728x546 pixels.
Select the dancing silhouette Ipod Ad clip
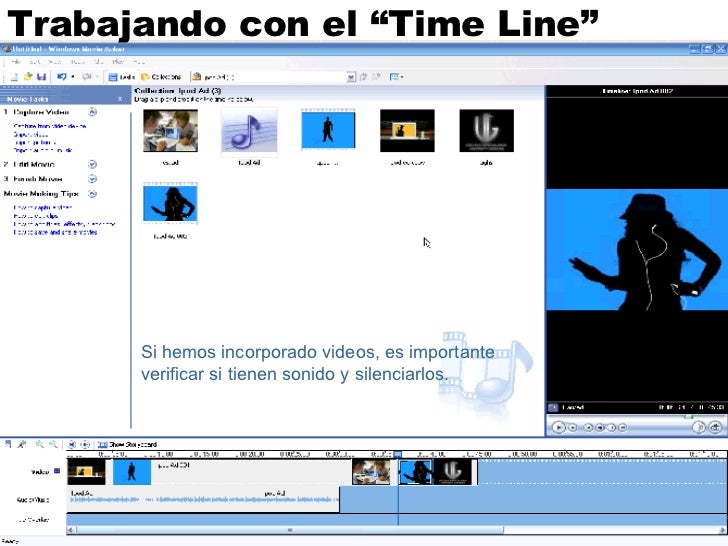coord(170,203)
